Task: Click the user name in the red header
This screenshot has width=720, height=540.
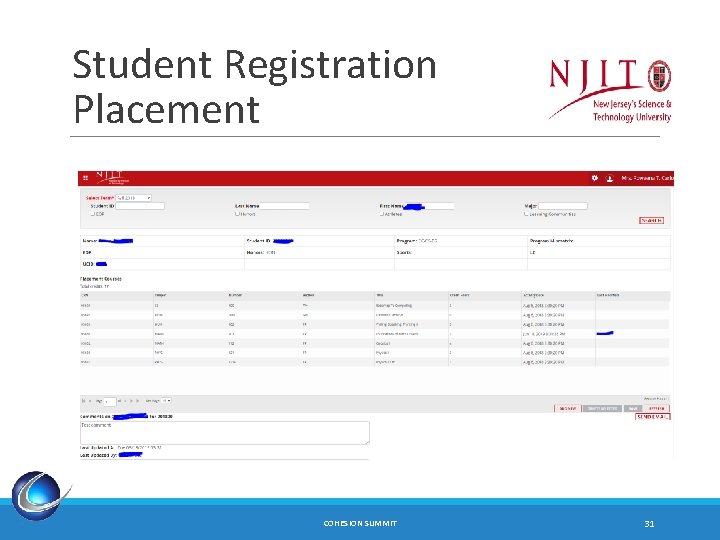Action: [647, 178]
